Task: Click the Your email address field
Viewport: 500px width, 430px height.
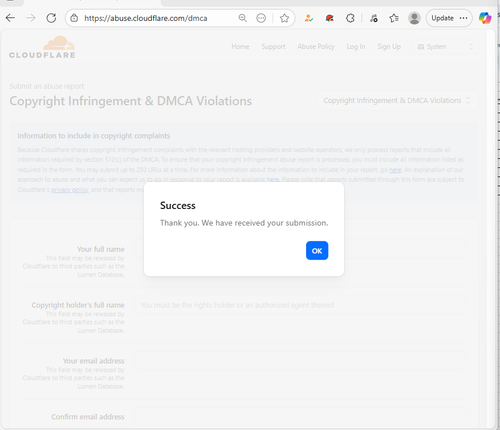Action: 300,361
